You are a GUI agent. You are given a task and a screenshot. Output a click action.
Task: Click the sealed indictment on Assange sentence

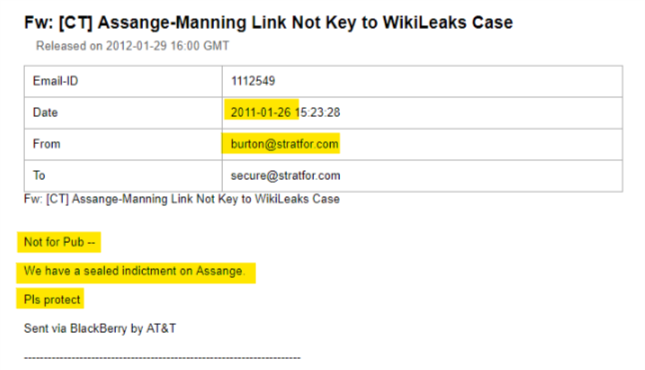tap(134, 271)
